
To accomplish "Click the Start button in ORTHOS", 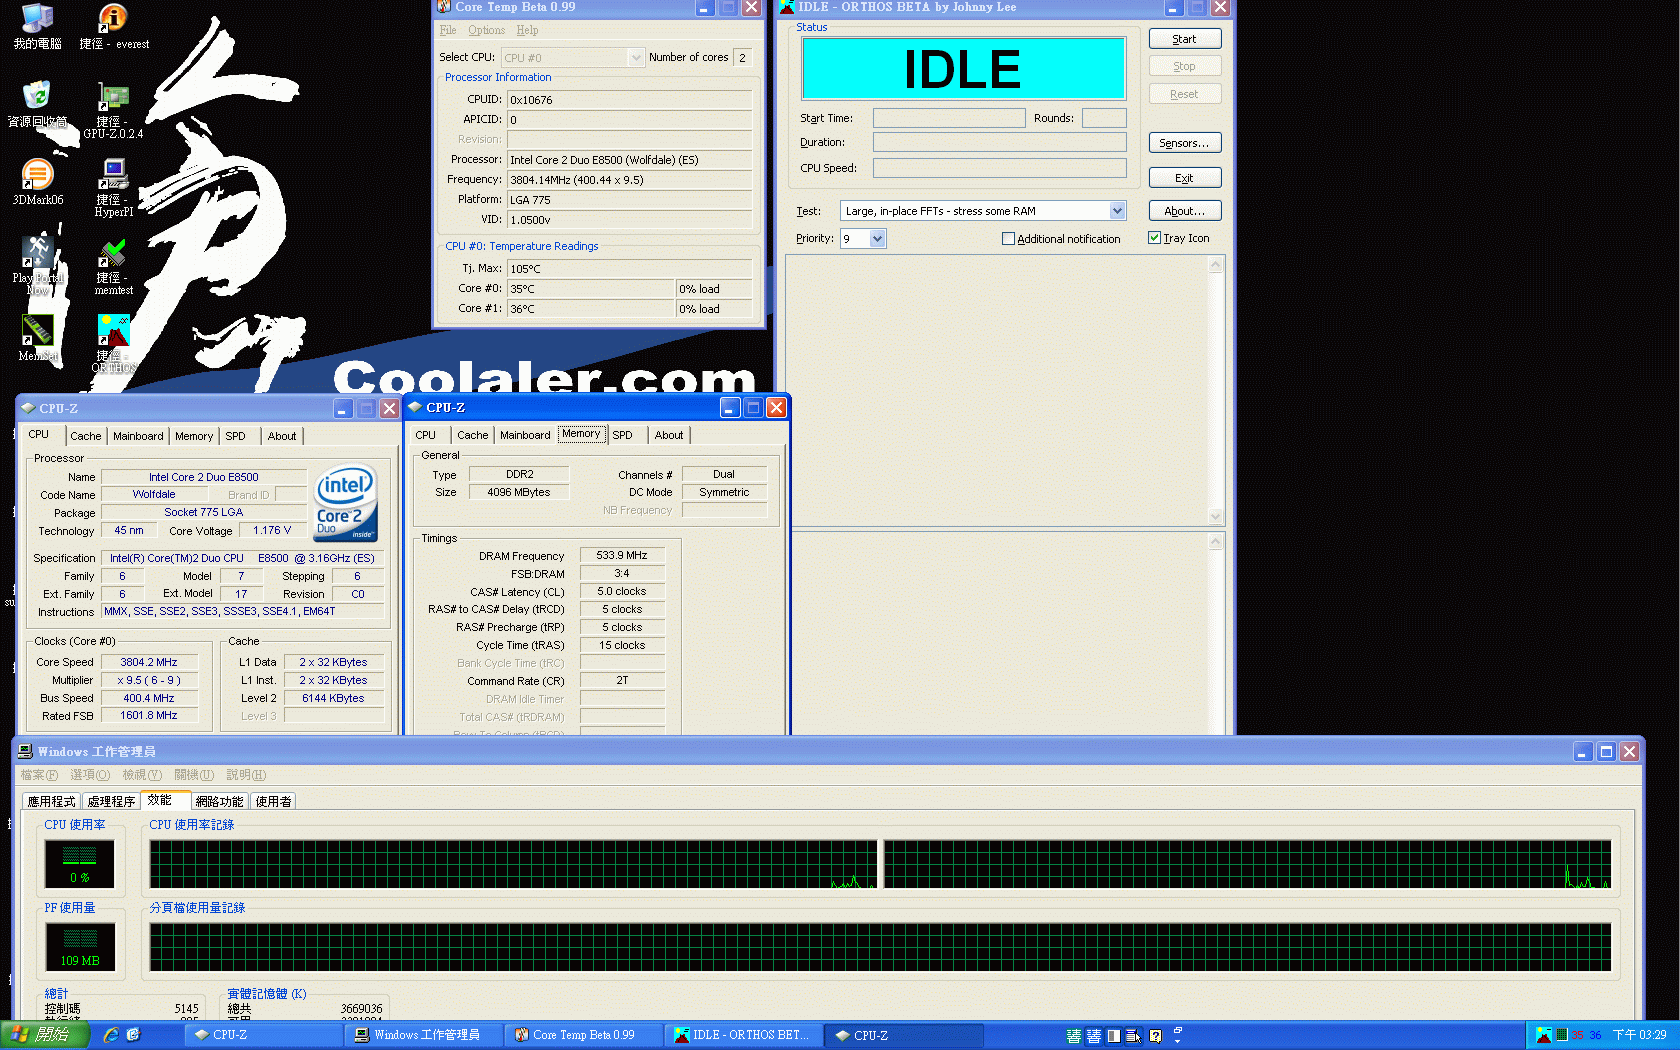I will coord(1185,39).
